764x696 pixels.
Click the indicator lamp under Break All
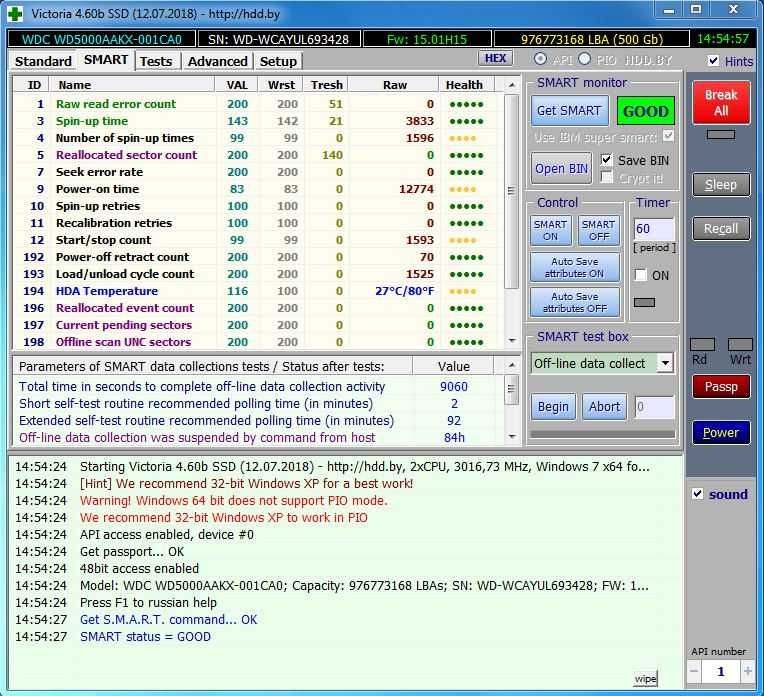point(721,135)
